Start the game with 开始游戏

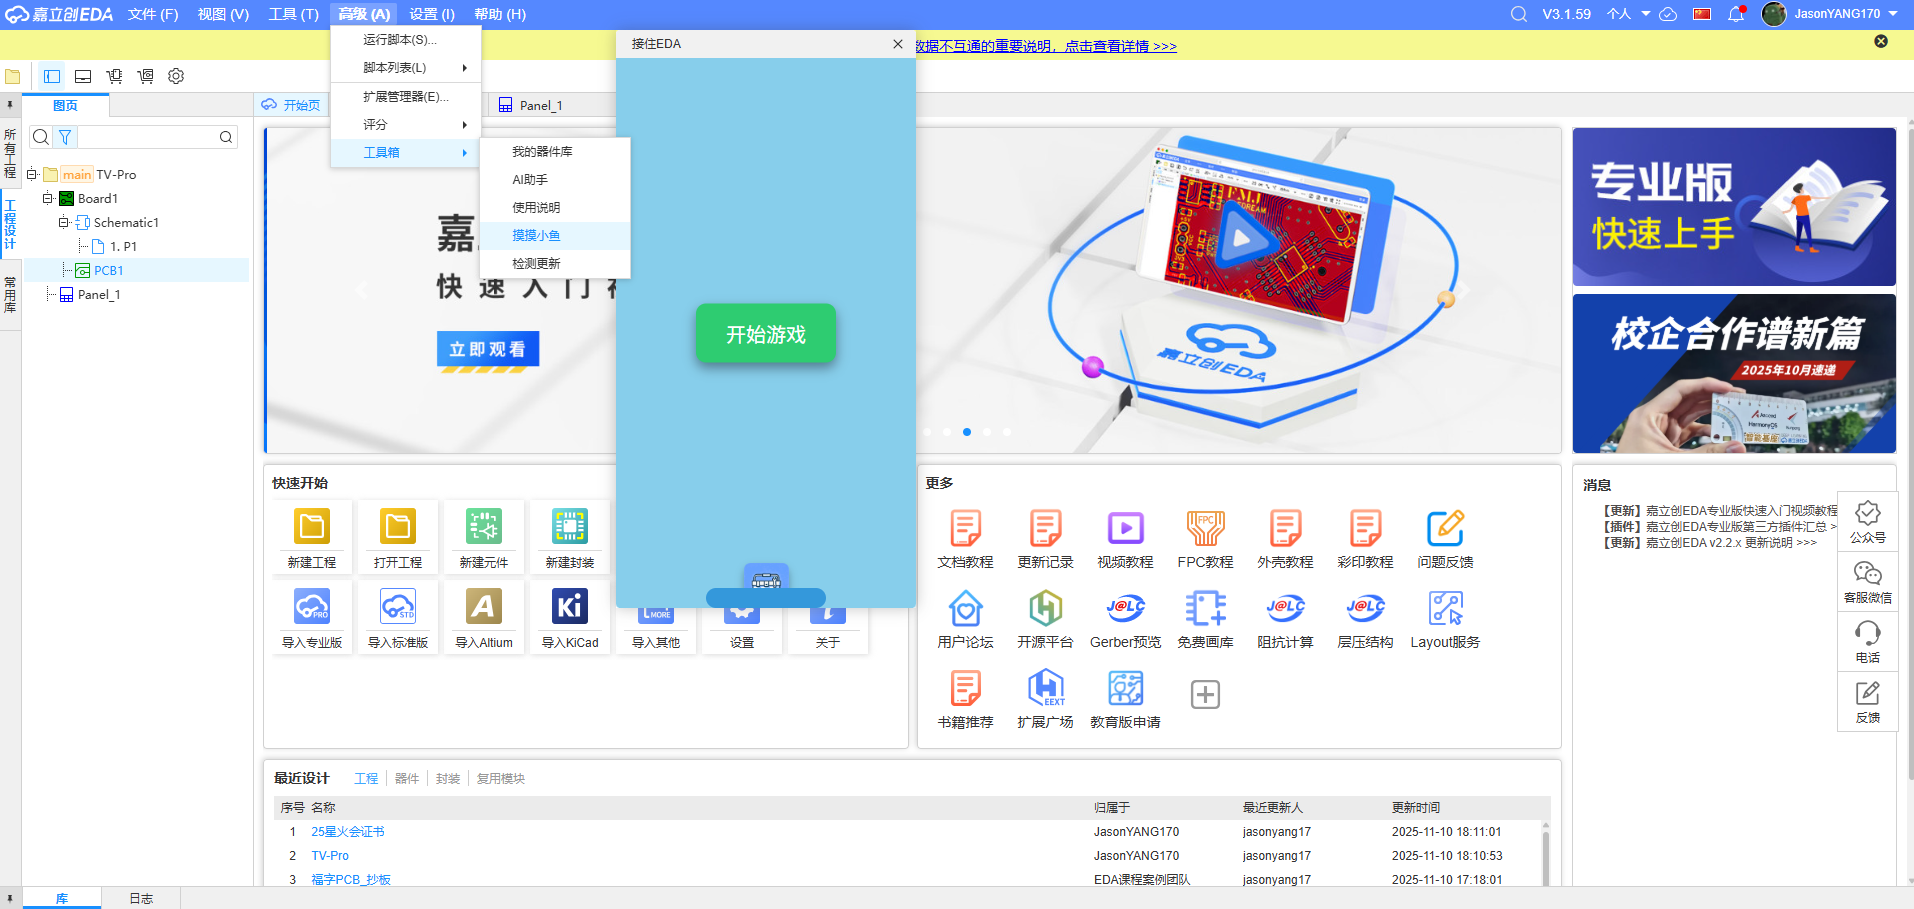tap(766, 334)
